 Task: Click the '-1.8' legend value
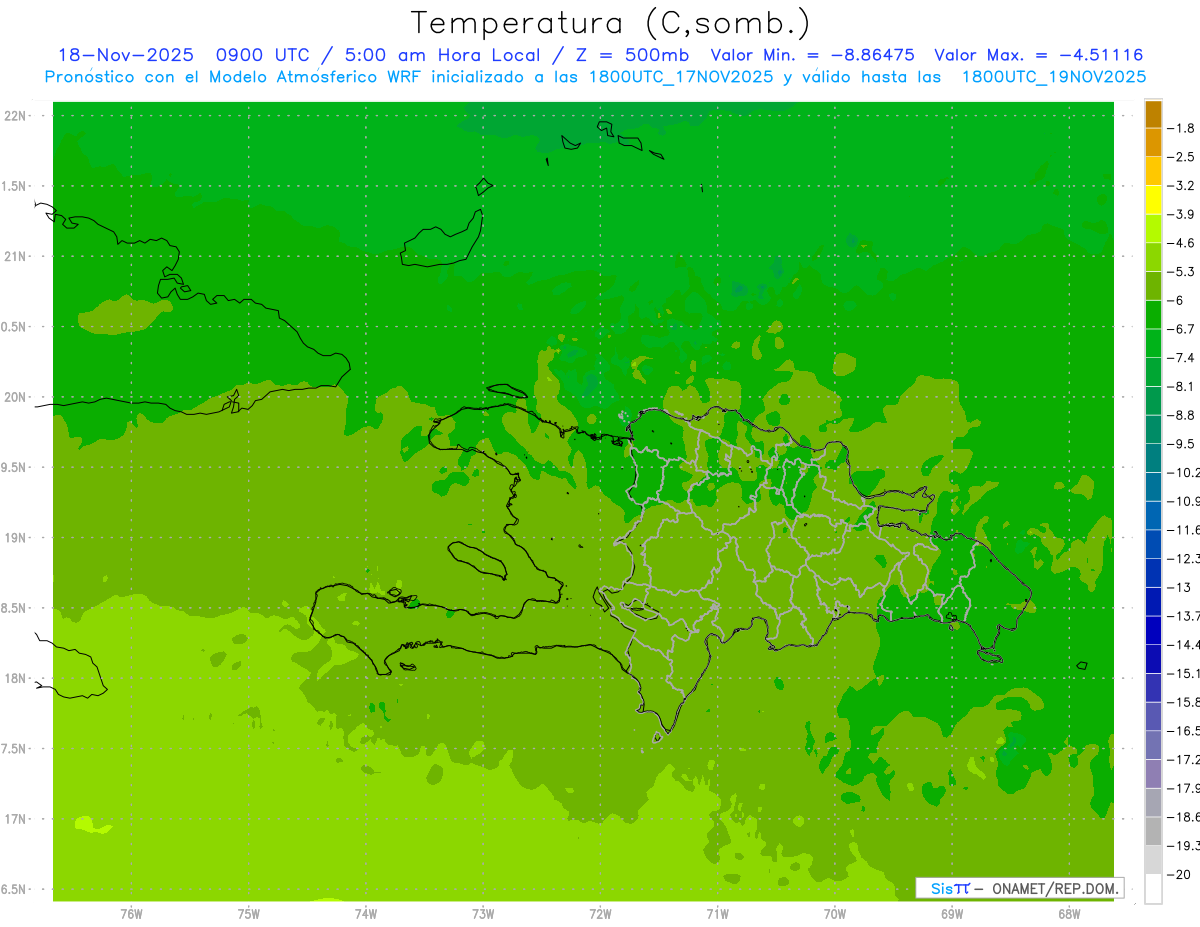1182,128
